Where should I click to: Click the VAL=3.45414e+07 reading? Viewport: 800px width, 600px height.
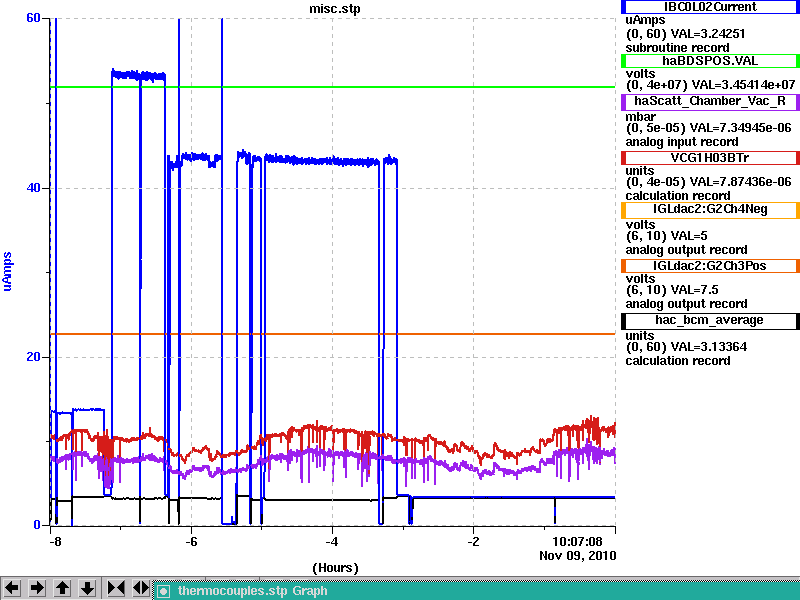(x=744, y=85)
